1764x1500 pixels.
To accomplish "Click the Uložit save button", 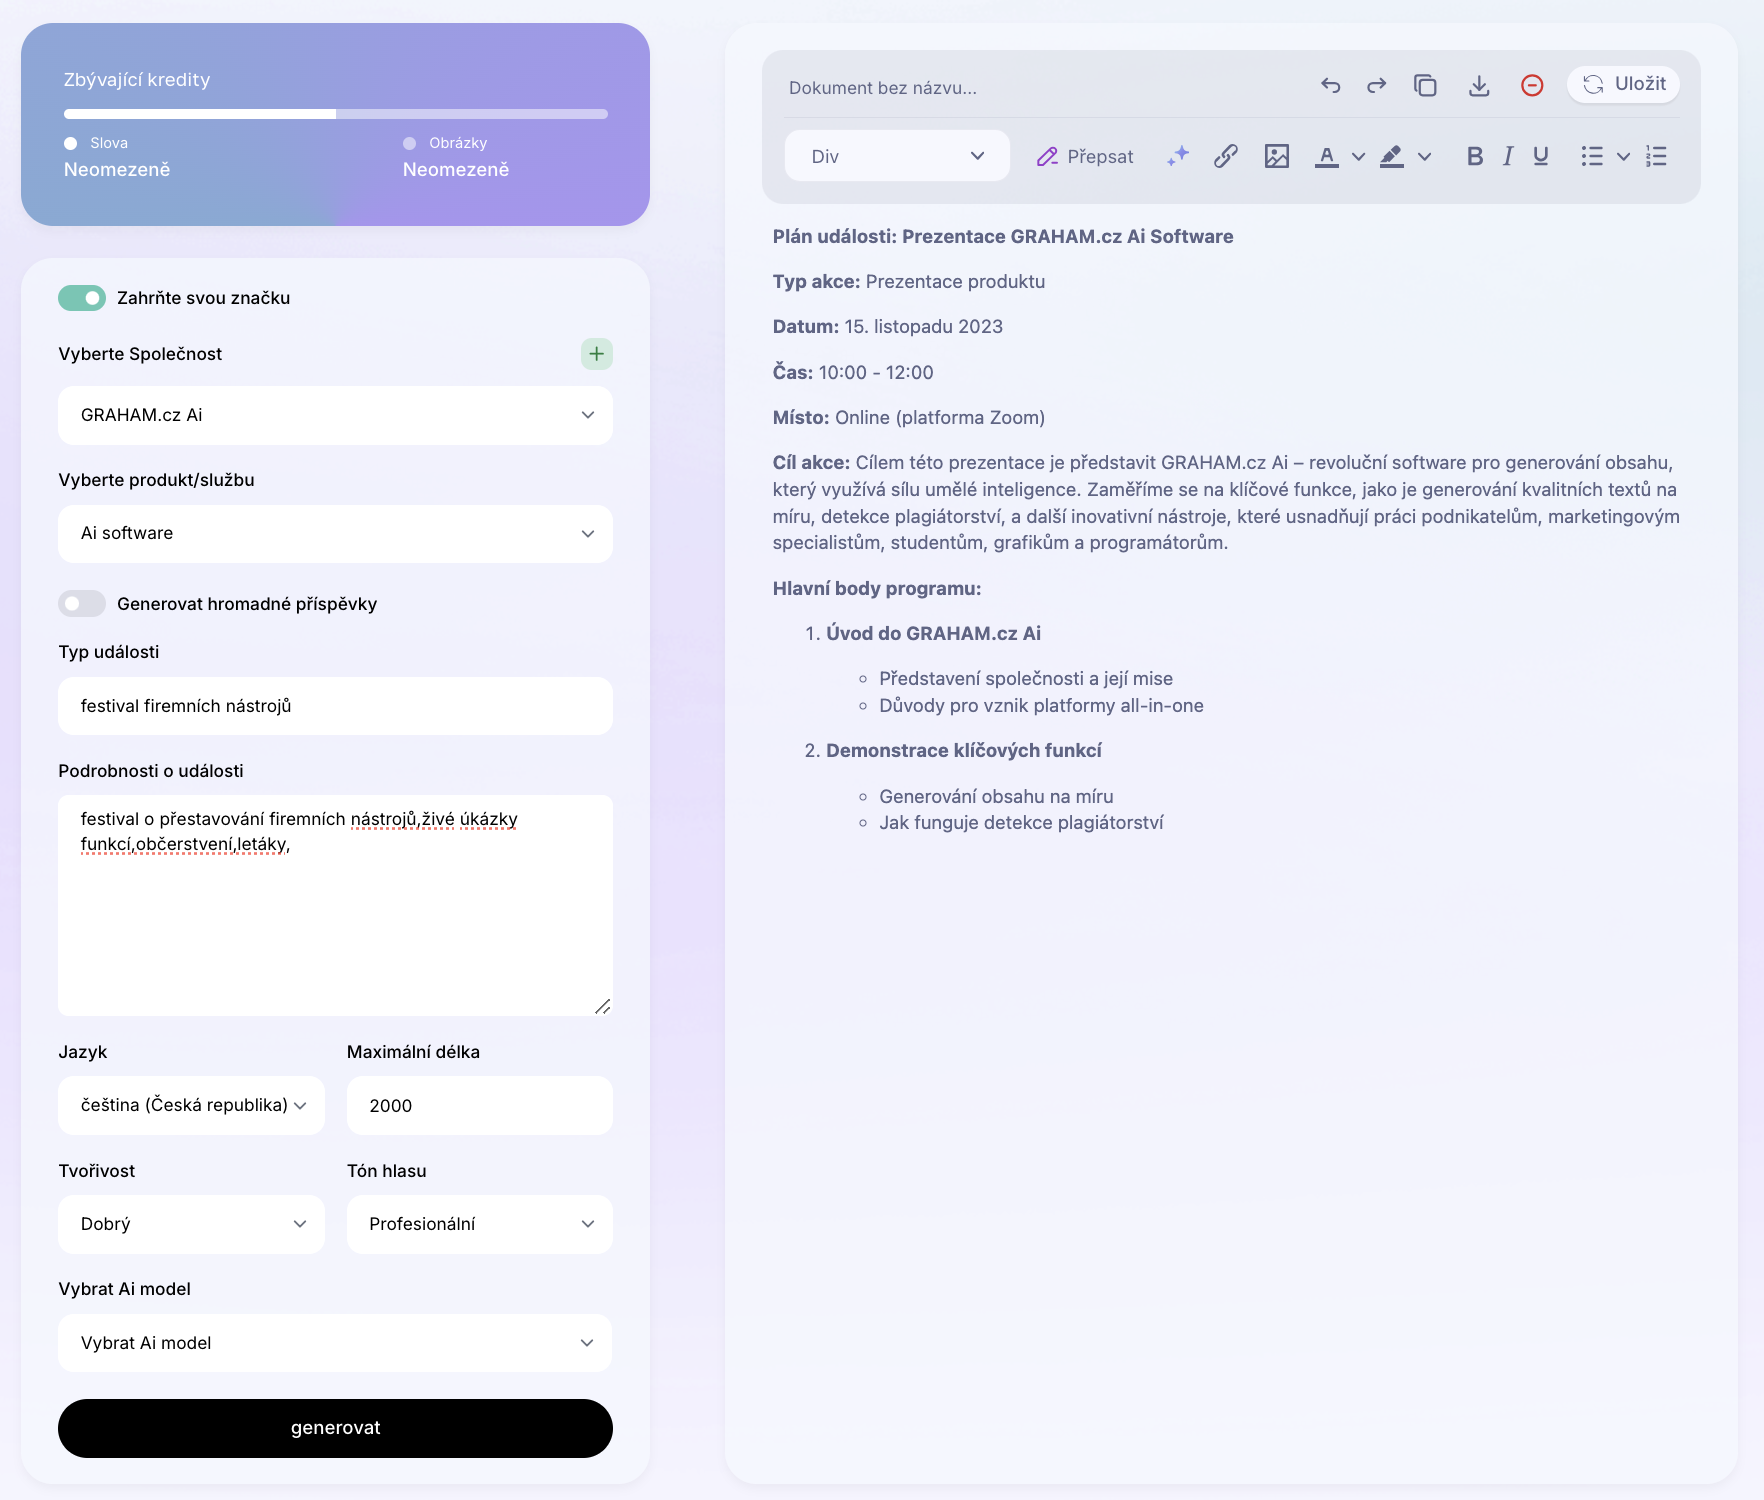I will coord(1624,84).
